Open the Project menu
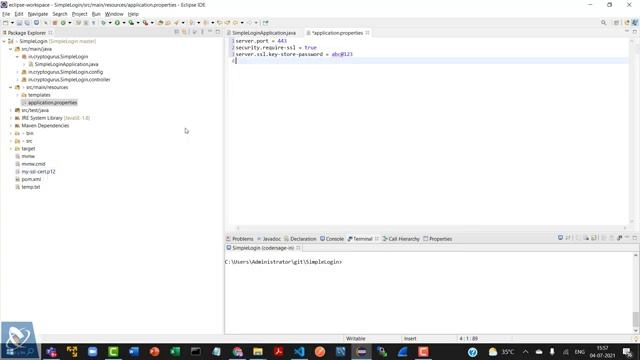 point(80,14)
